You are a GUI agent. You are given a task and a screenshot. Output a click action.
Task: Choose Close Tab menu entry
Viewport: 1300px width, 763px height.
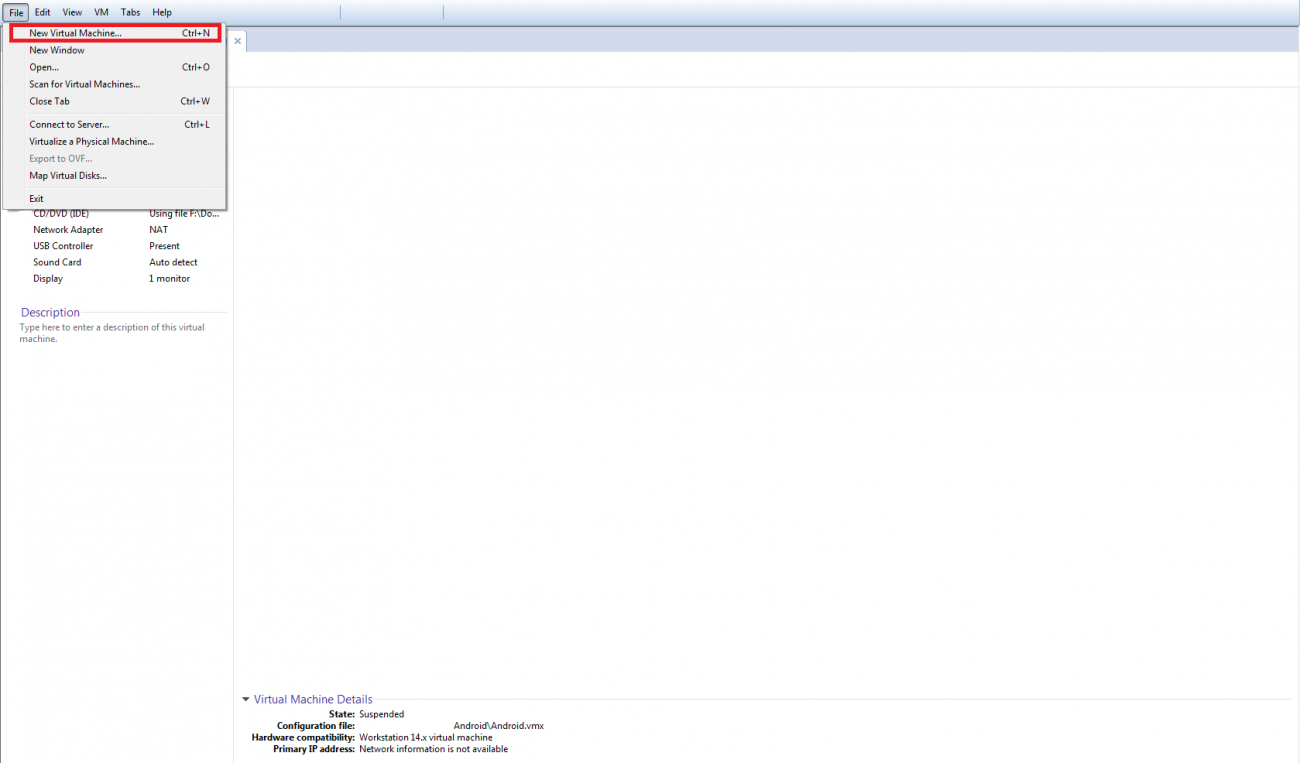pyautogui.click(x=50, y=101)
